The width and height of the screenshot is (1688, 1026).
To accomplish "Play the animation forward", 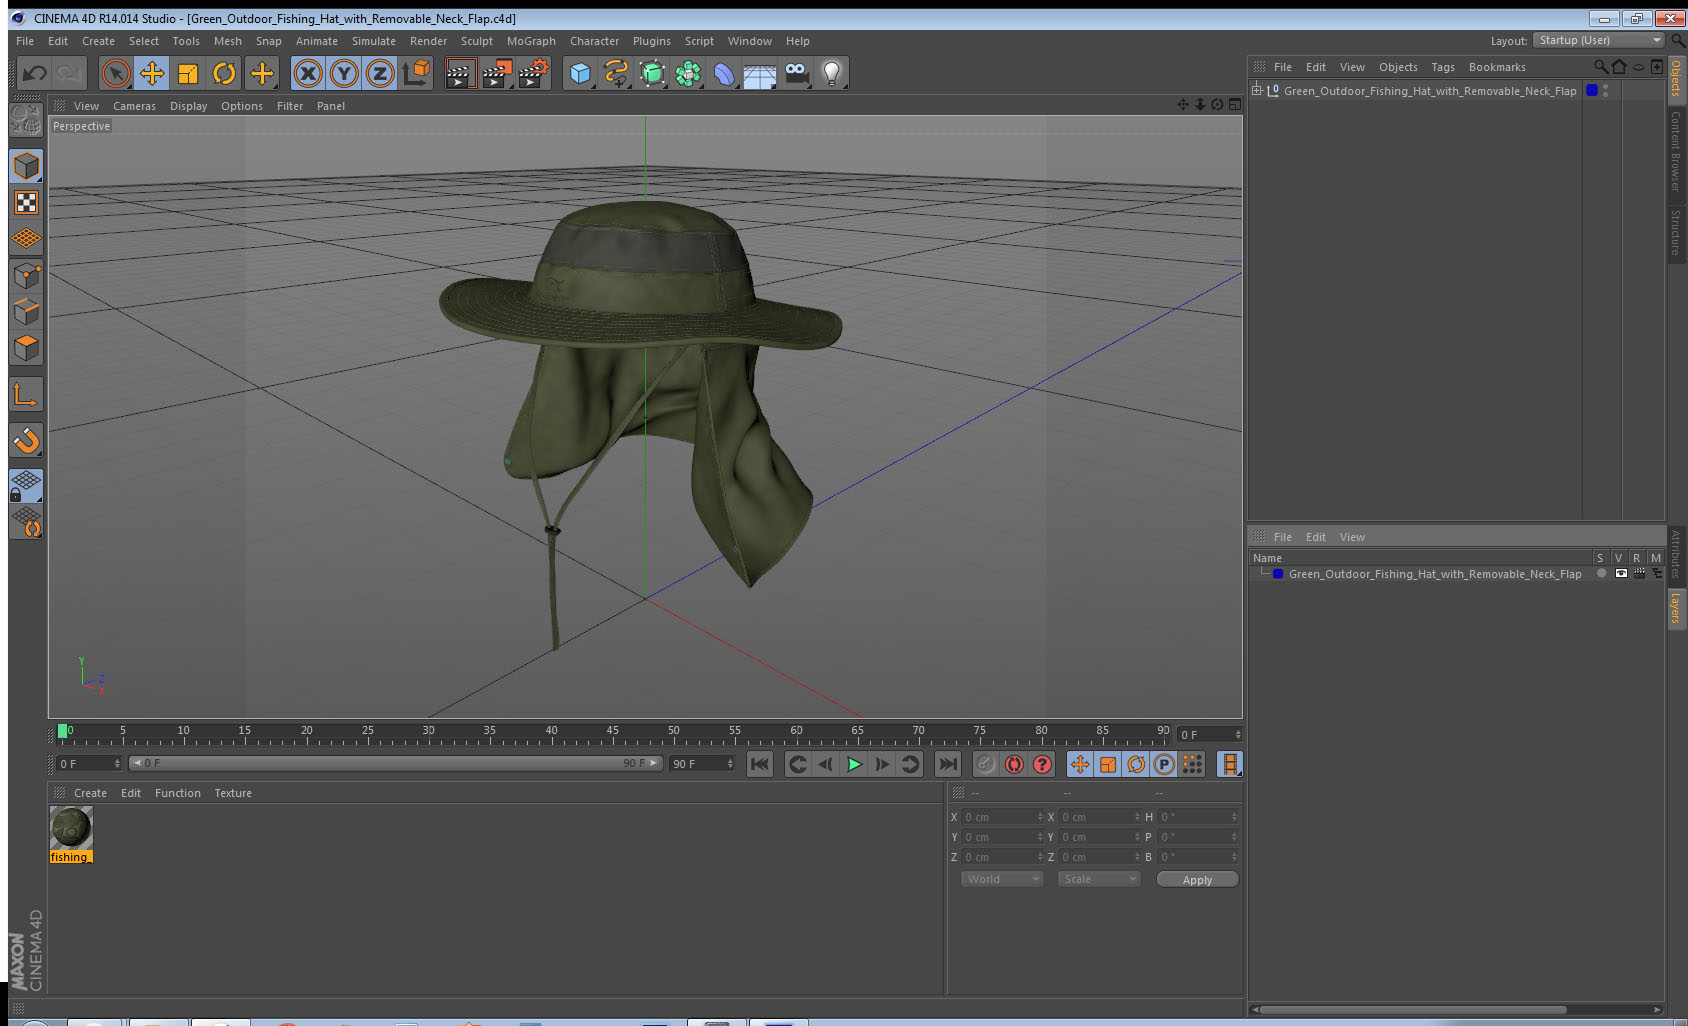I will point(854,764).
